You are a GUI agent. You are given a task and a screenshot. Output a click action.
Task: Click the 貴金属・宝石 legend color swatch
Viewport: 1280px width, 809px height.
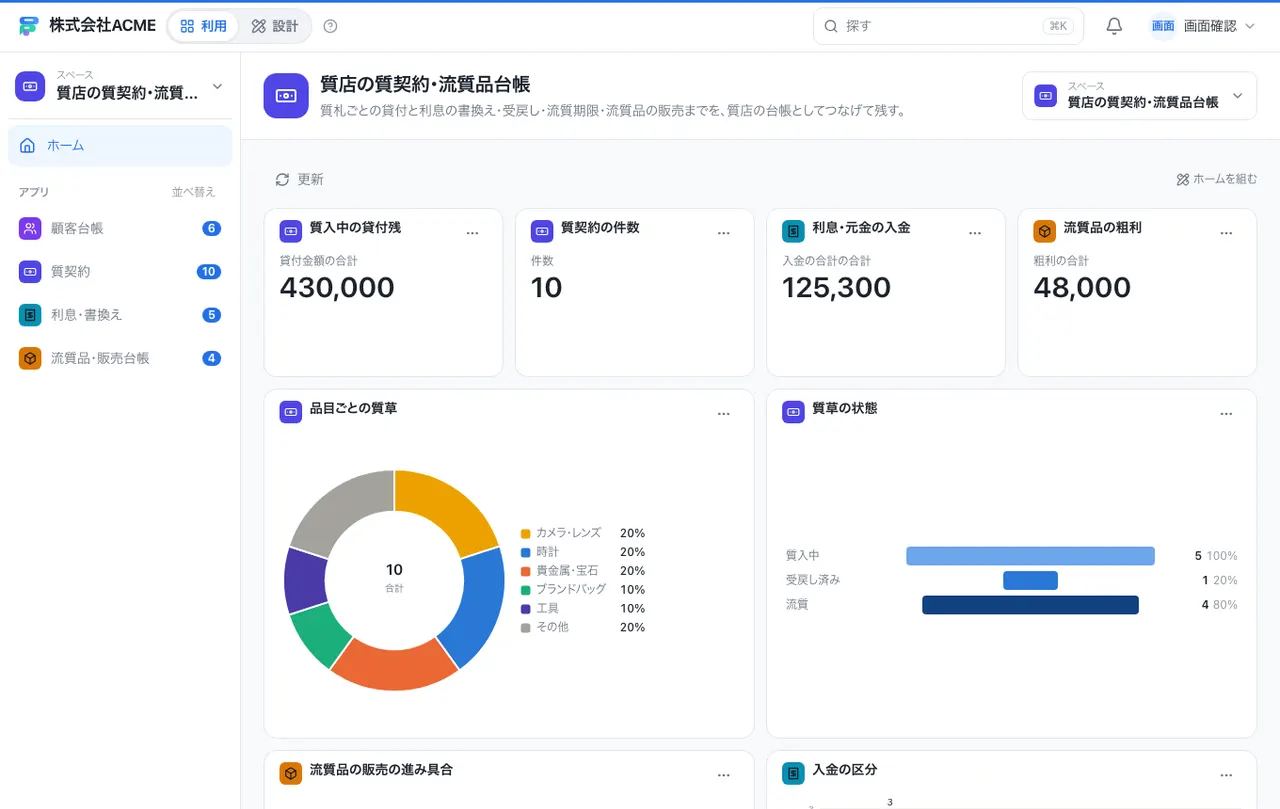point(525,571)
